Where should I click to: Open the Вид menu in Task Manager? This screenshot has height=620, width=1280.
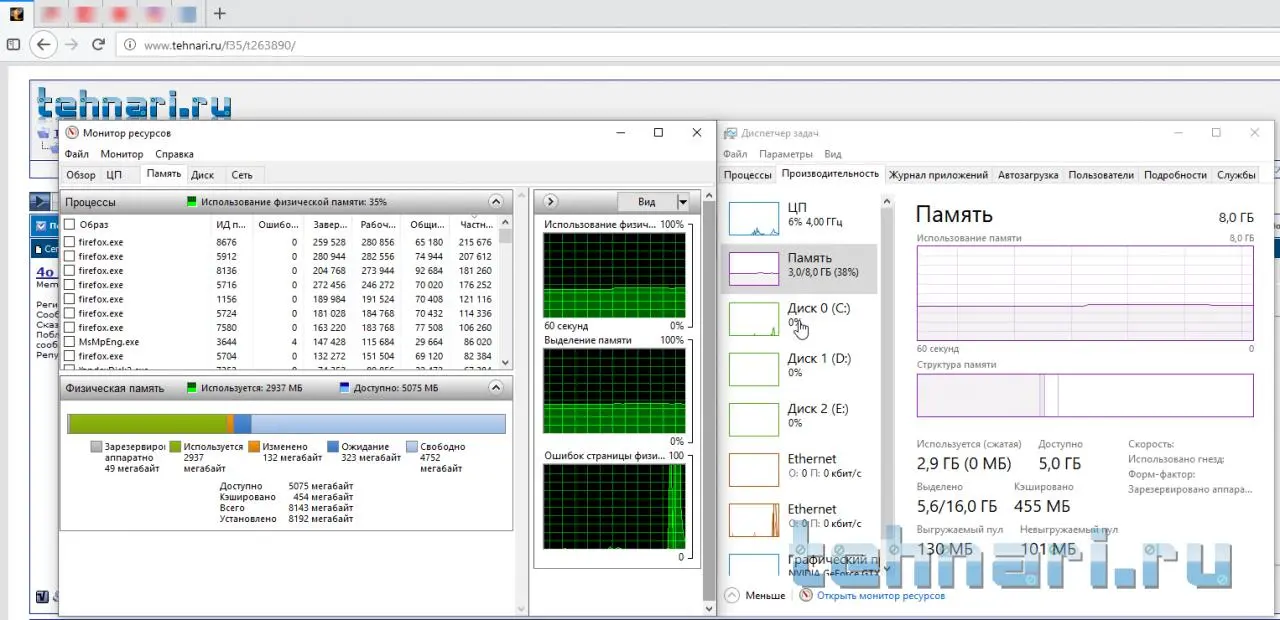(833, 154)
